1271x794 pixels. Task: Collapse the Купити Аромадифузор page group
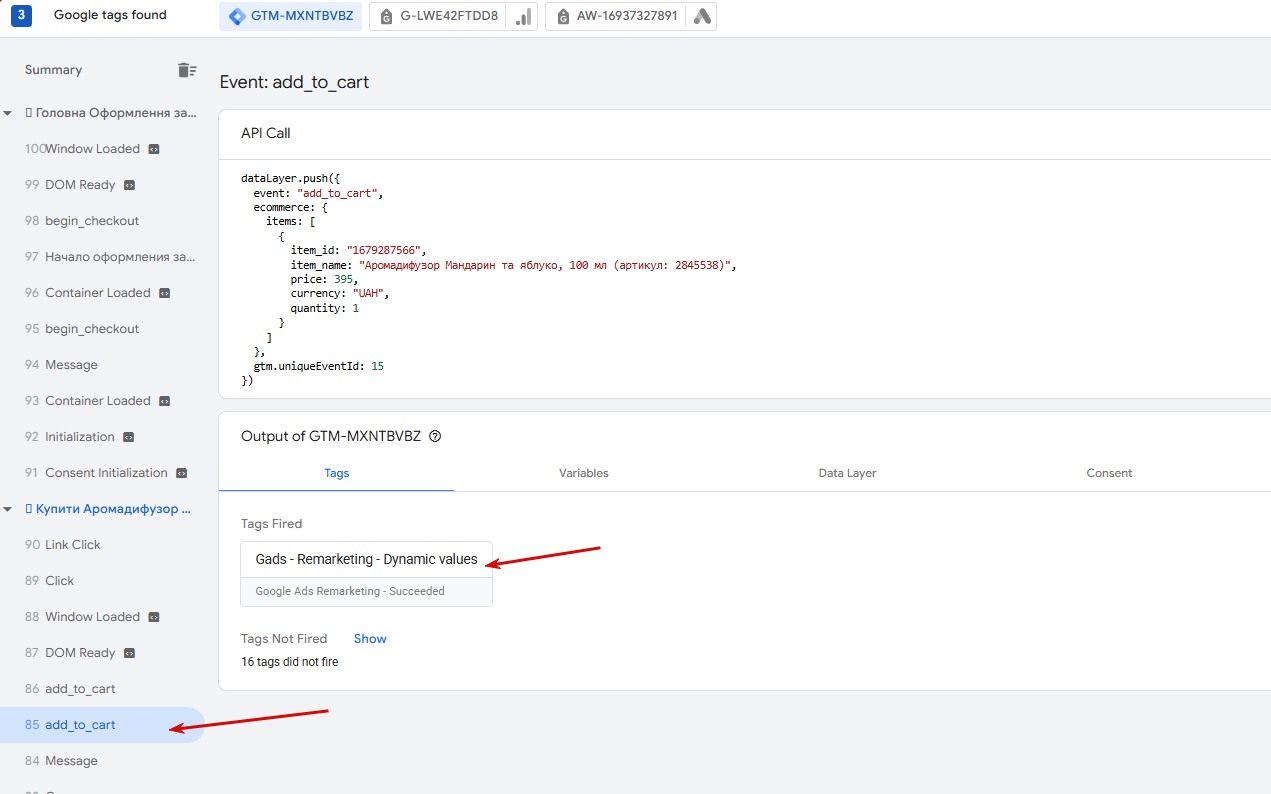(8, 510)
